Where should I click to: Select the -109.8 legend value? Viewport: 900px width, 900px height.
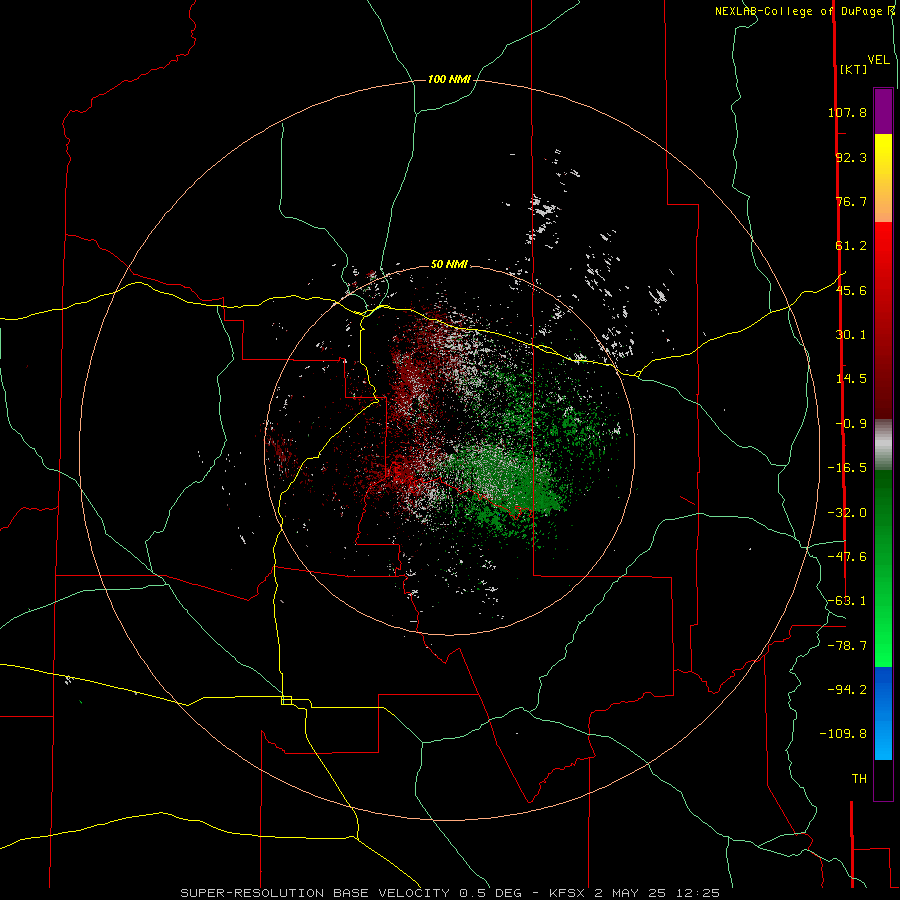coord(843,734)
